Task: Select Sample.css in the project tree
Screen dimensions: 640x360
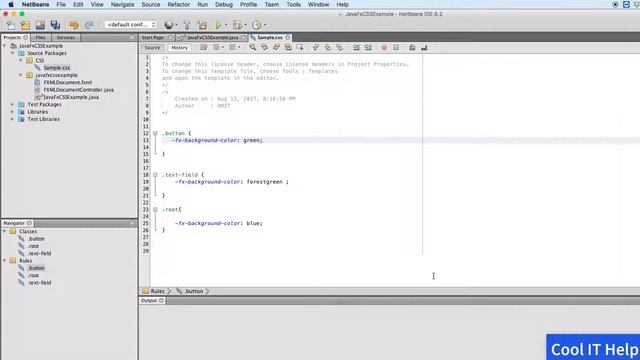Action: 57,68
